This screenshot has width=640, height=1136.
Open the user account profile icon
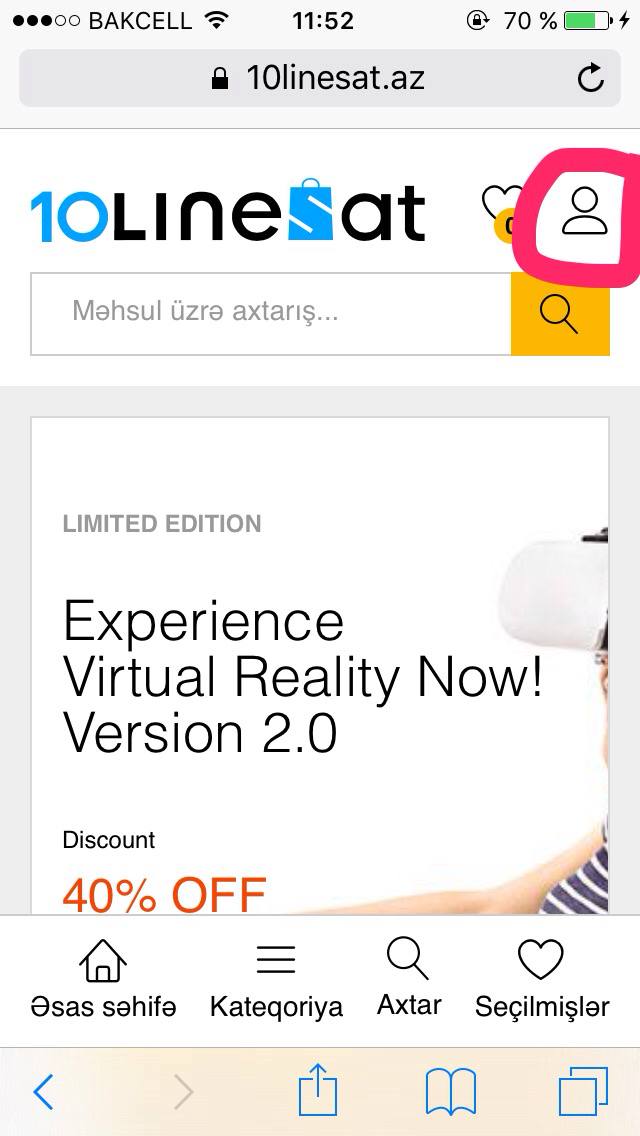pos(584,211)
